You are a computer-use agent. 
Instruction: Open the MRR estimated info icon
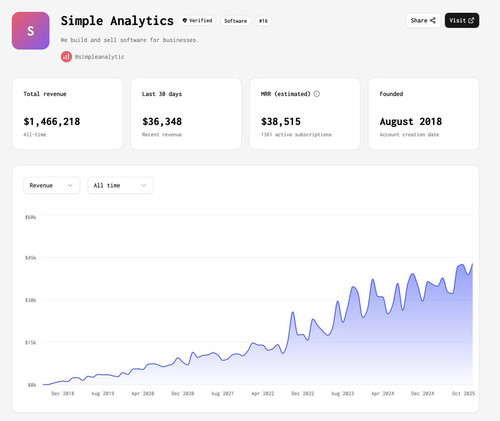point(317,94)
